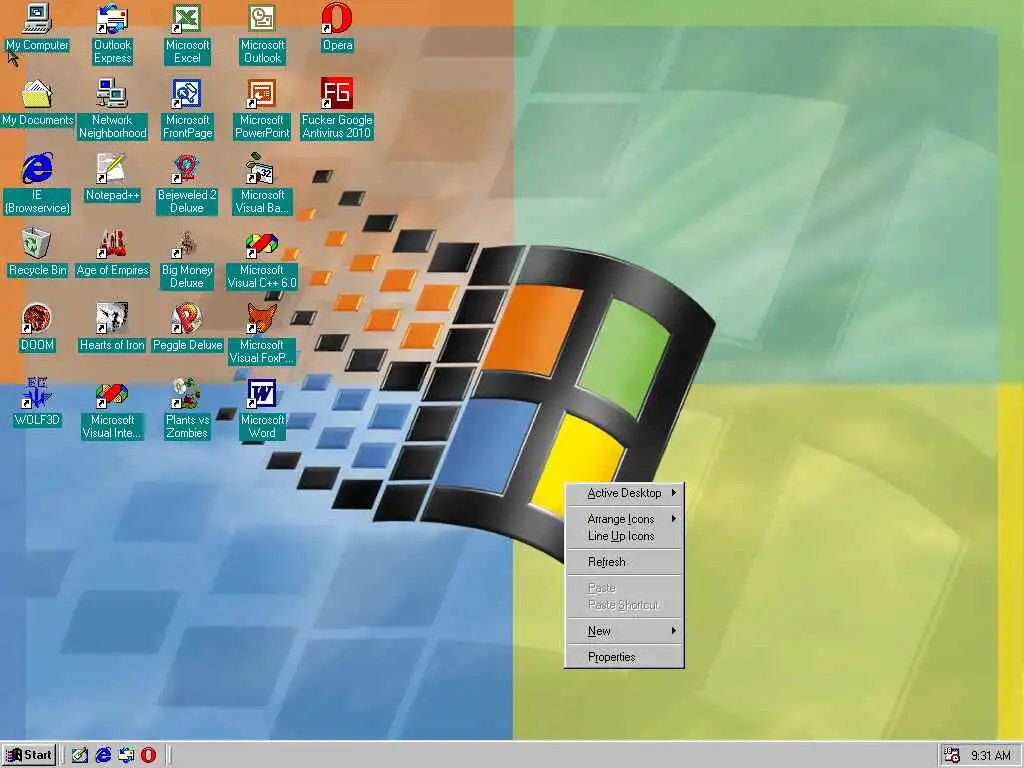Expand the Arrange Icons submenu
The height and width of the screenshot is (768, 1024).
click(624, 519)
